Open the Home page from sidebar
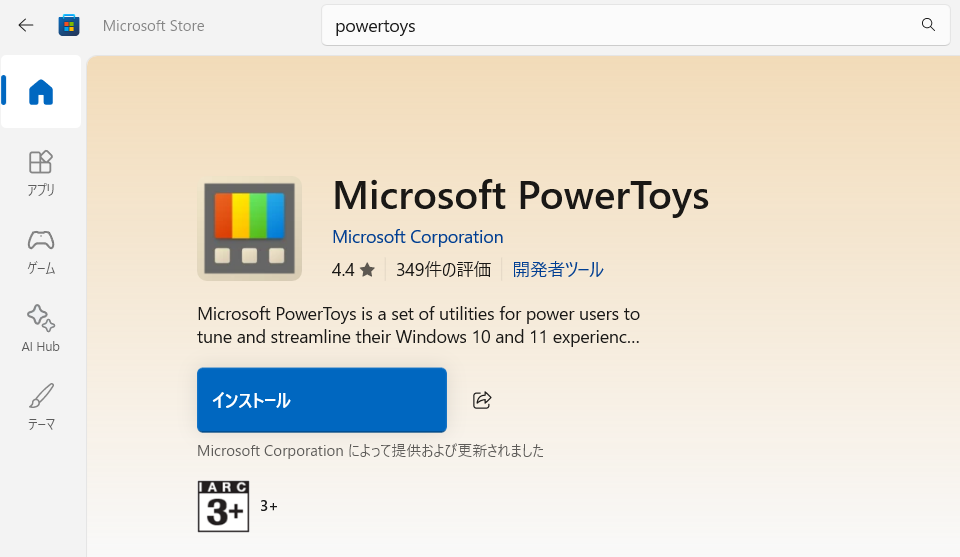 (x=41, y=92)
